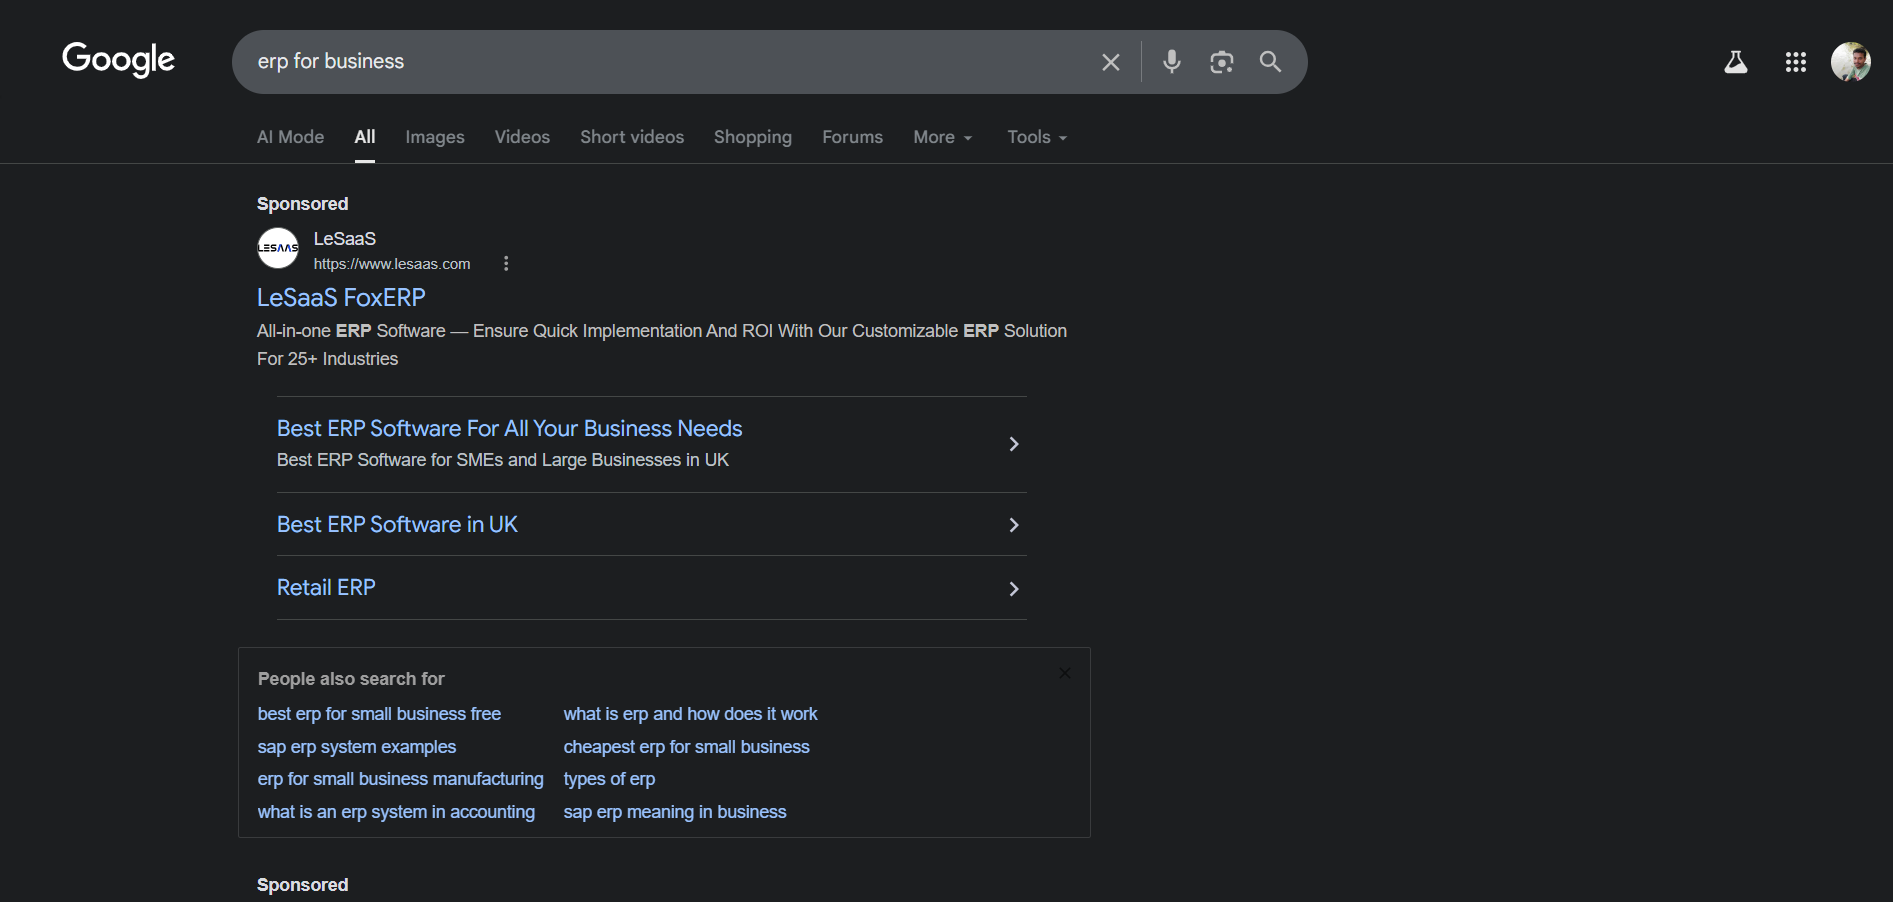Close the People also search for box
The width and height of the screenshot is (1893, 902).
[x=1065, y=673]
